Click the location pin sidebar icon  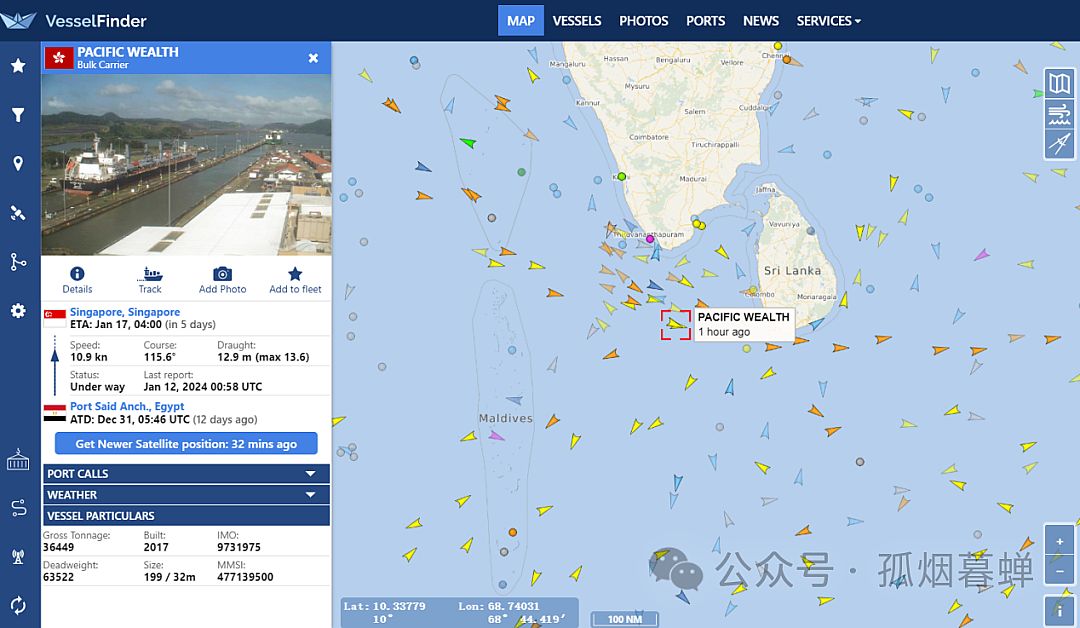(x=18, y=164)
